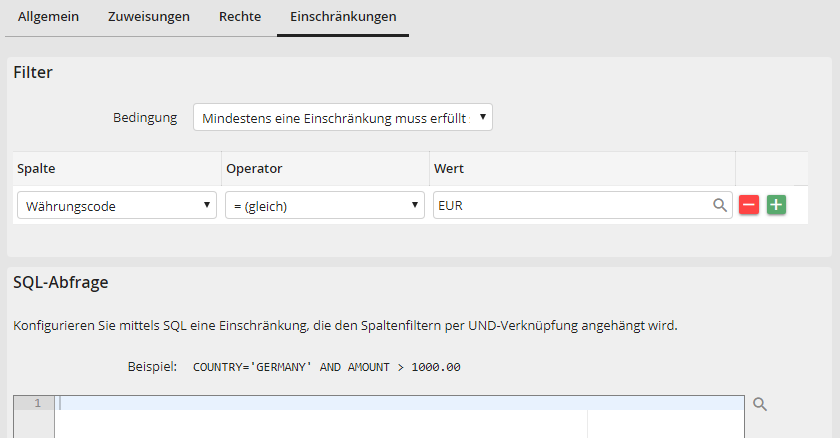Click the Spalte column header

click(x=35, y=168)
